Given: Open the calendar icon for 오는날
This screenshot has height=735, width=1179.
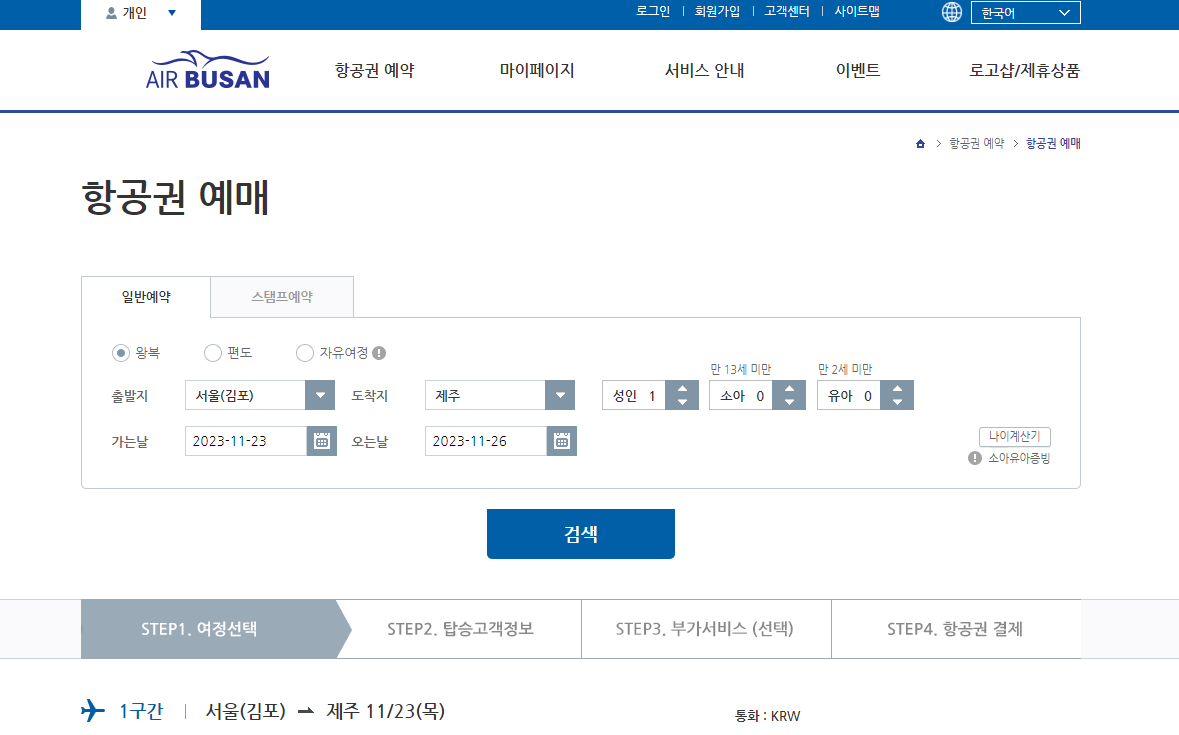Looking at the screenshot, I should (560, 440).
